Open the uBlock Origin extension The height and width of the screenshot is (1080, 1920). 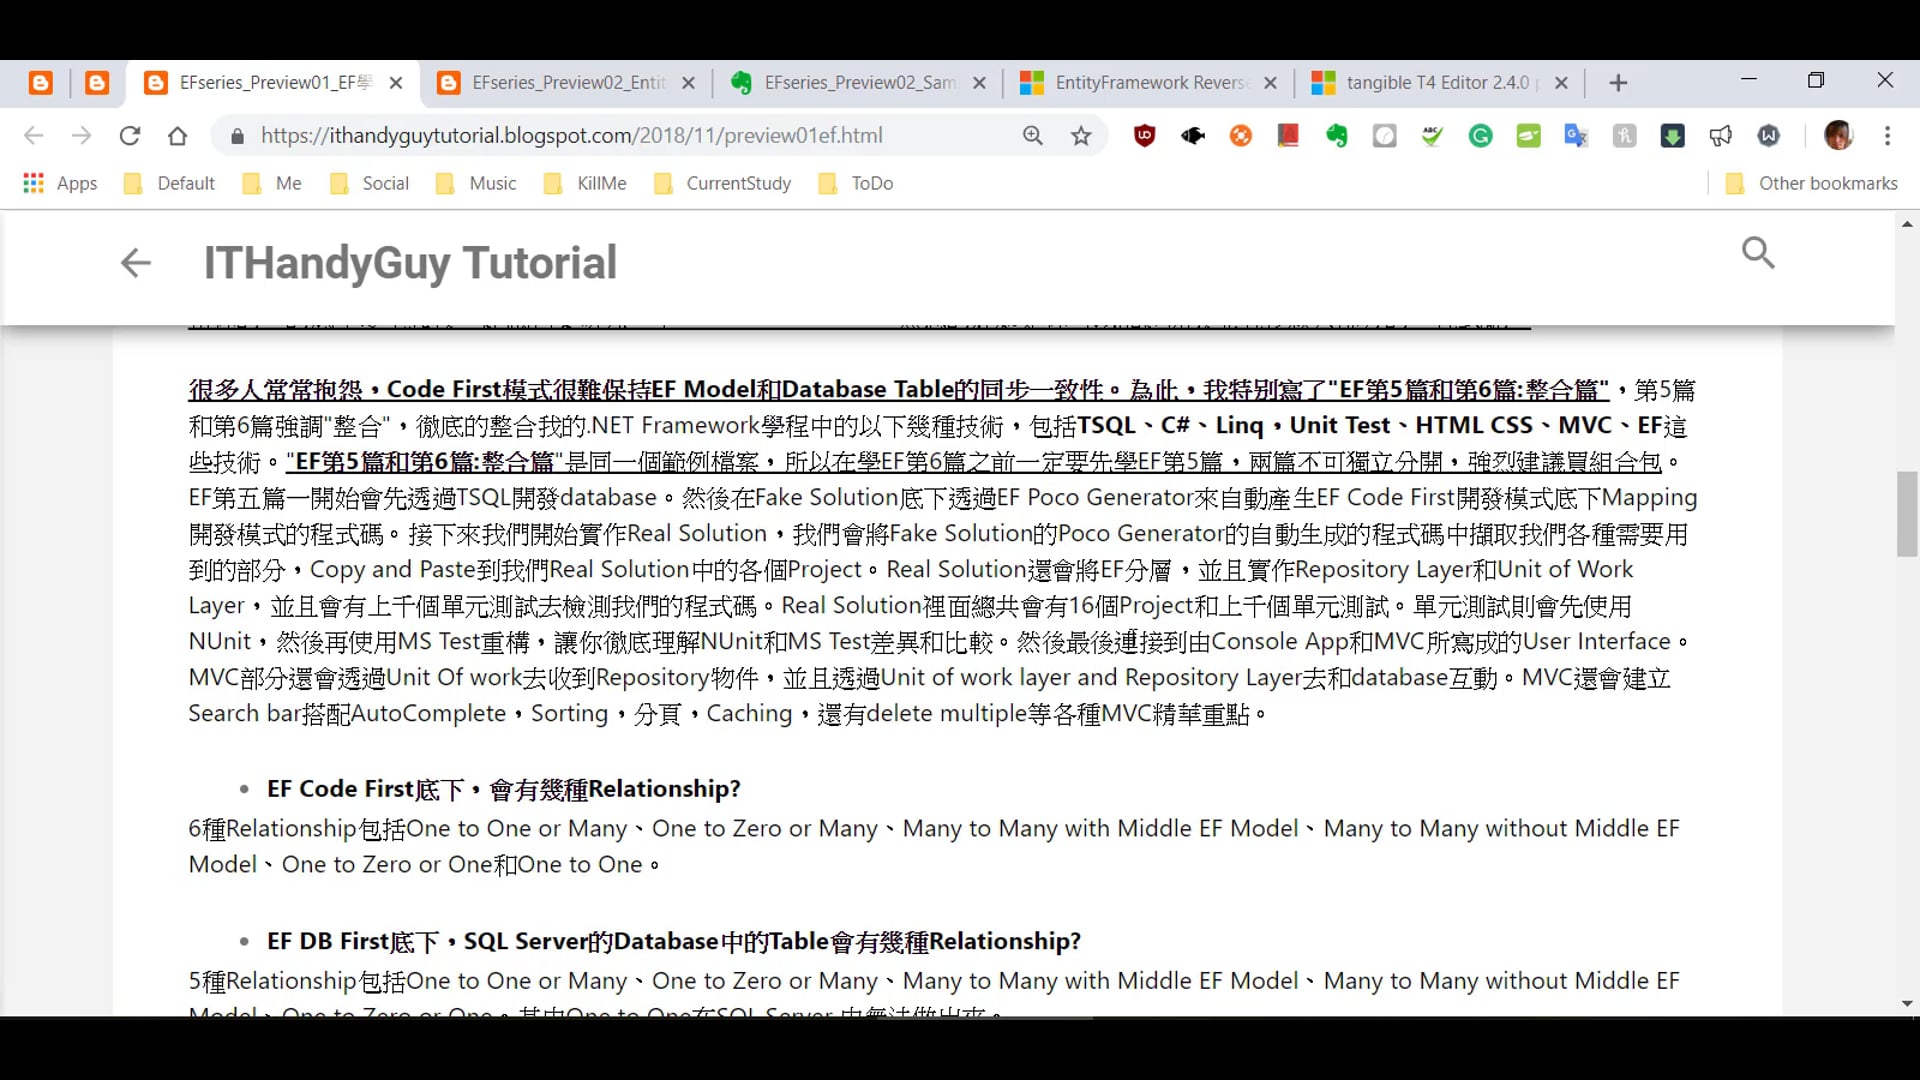click(x=1144, y=136)
